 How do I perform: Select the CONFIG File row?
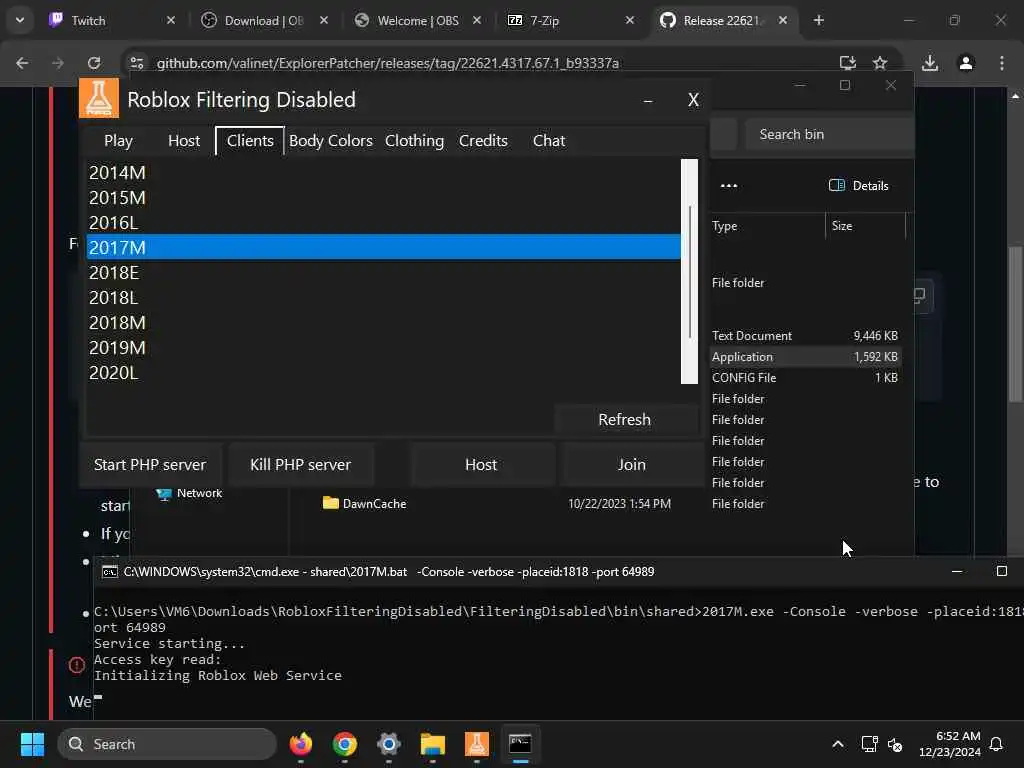point(805,377)
